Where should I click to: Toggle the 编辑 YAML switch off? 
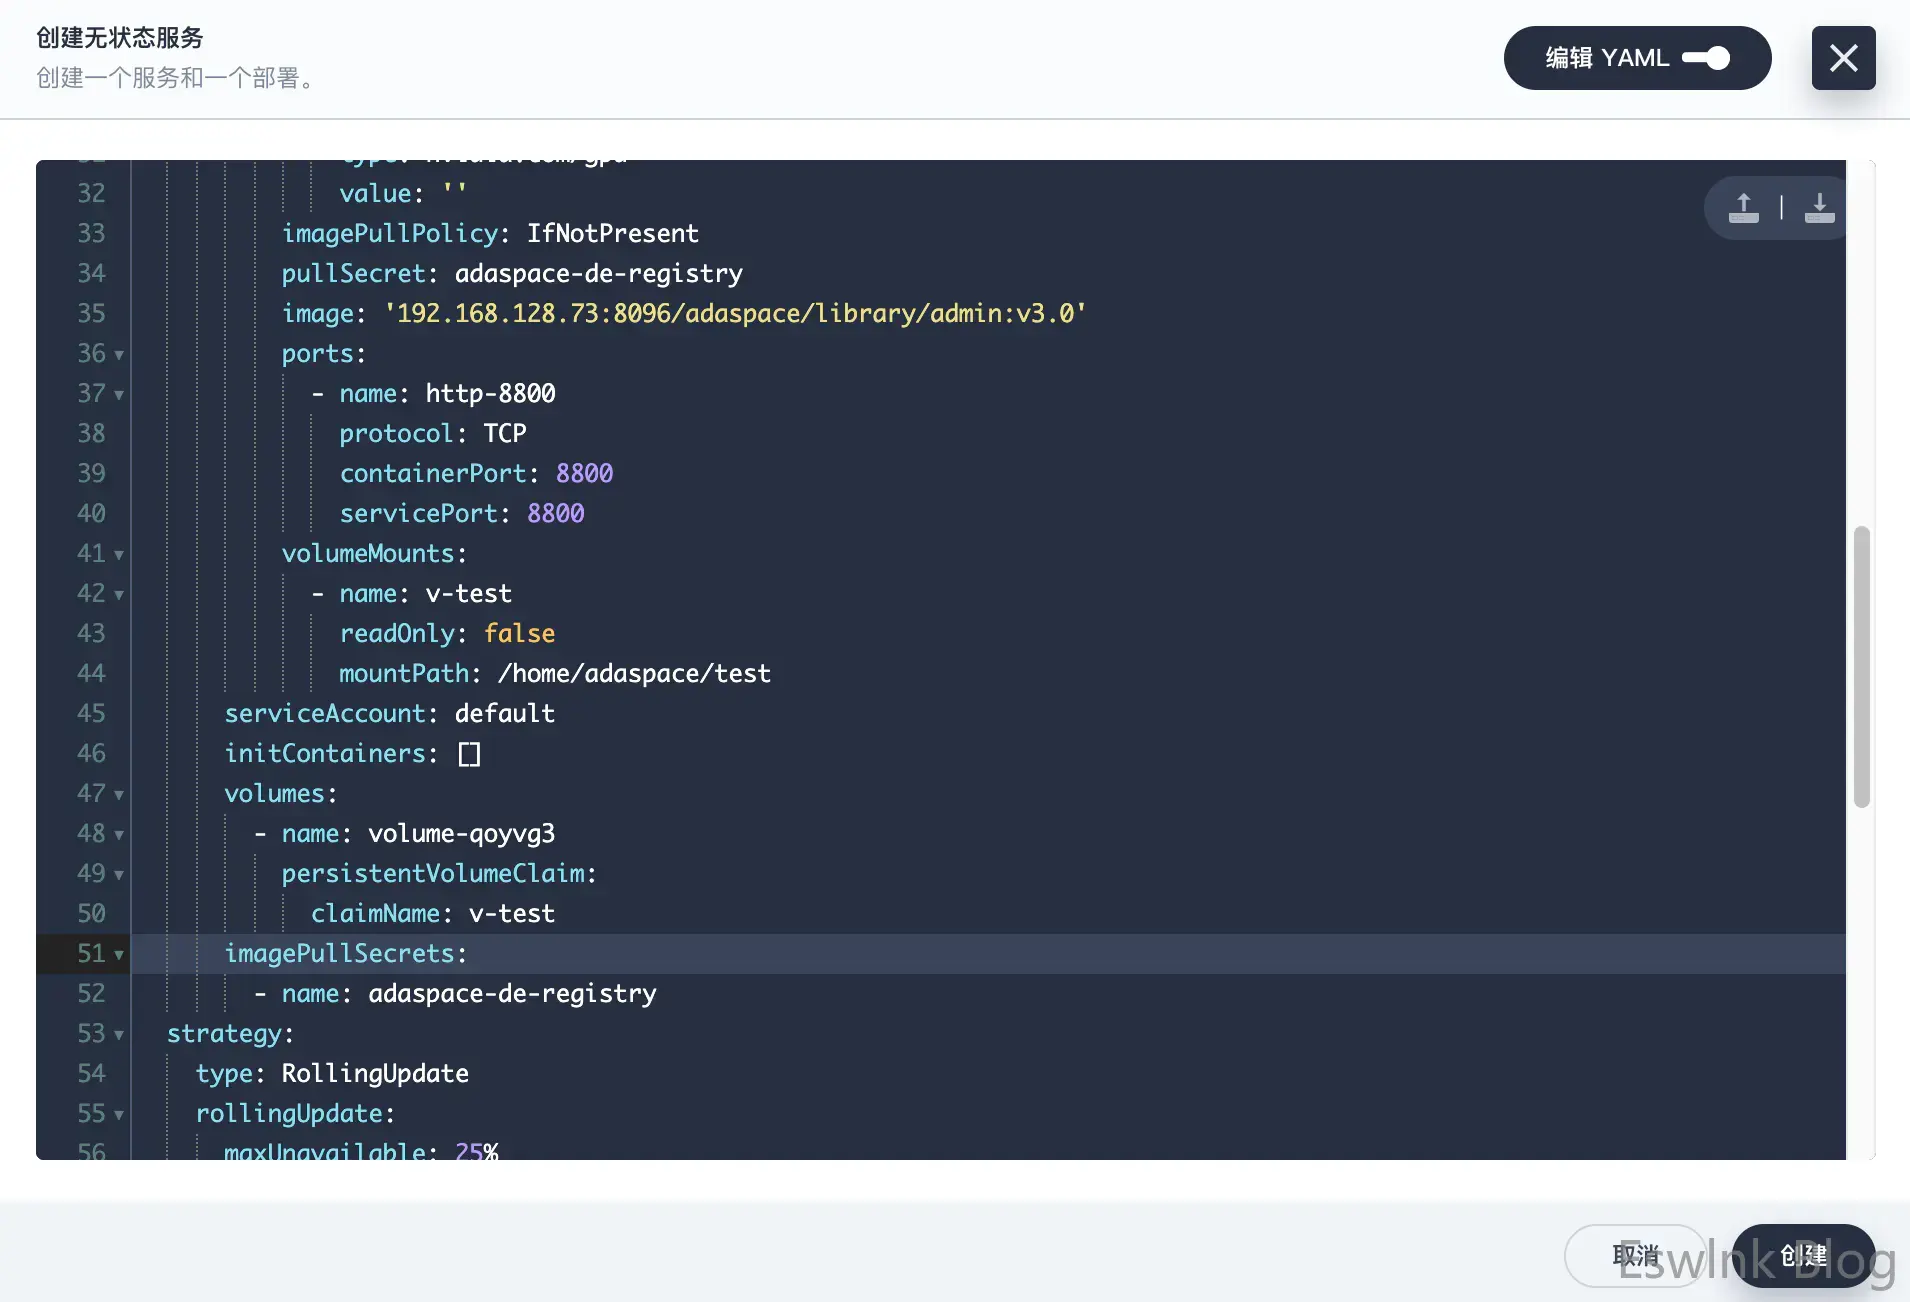1706,58
